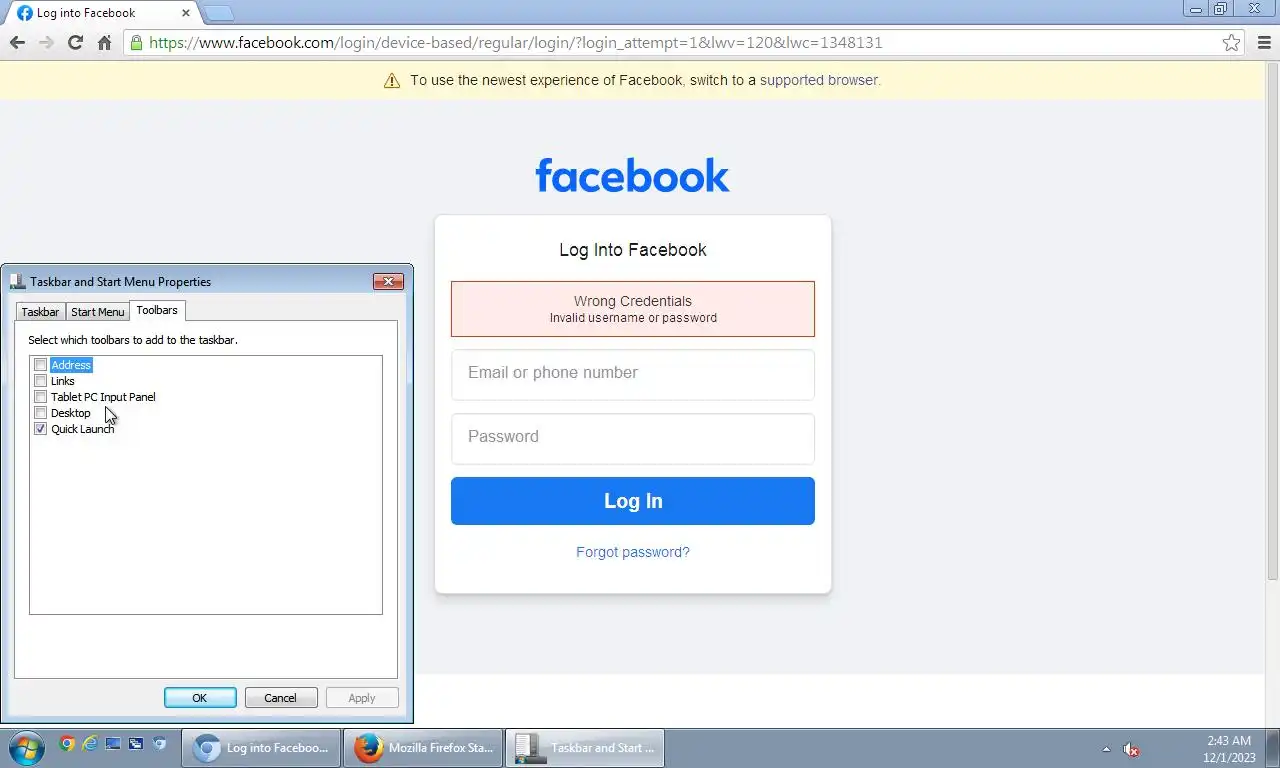Bookmark this page with the star icon
The height and width of the screenshot is (768, 1280).
point(1232,42)
